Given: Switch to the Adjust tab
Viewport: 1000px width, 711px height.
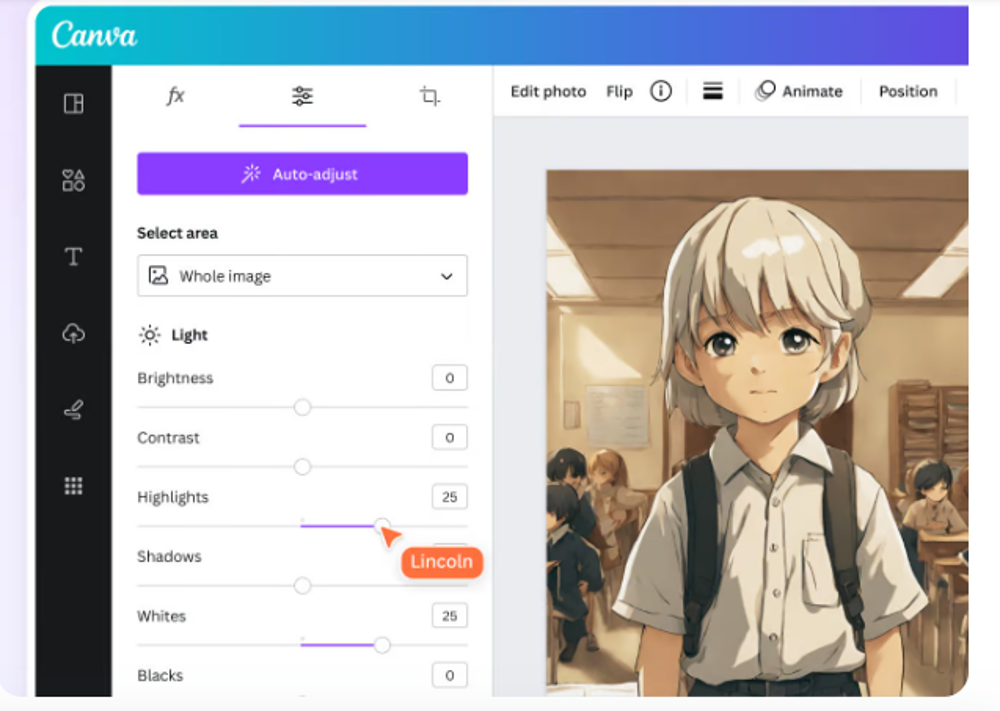Looking at the screenshot, I should [x=302, y=95].
